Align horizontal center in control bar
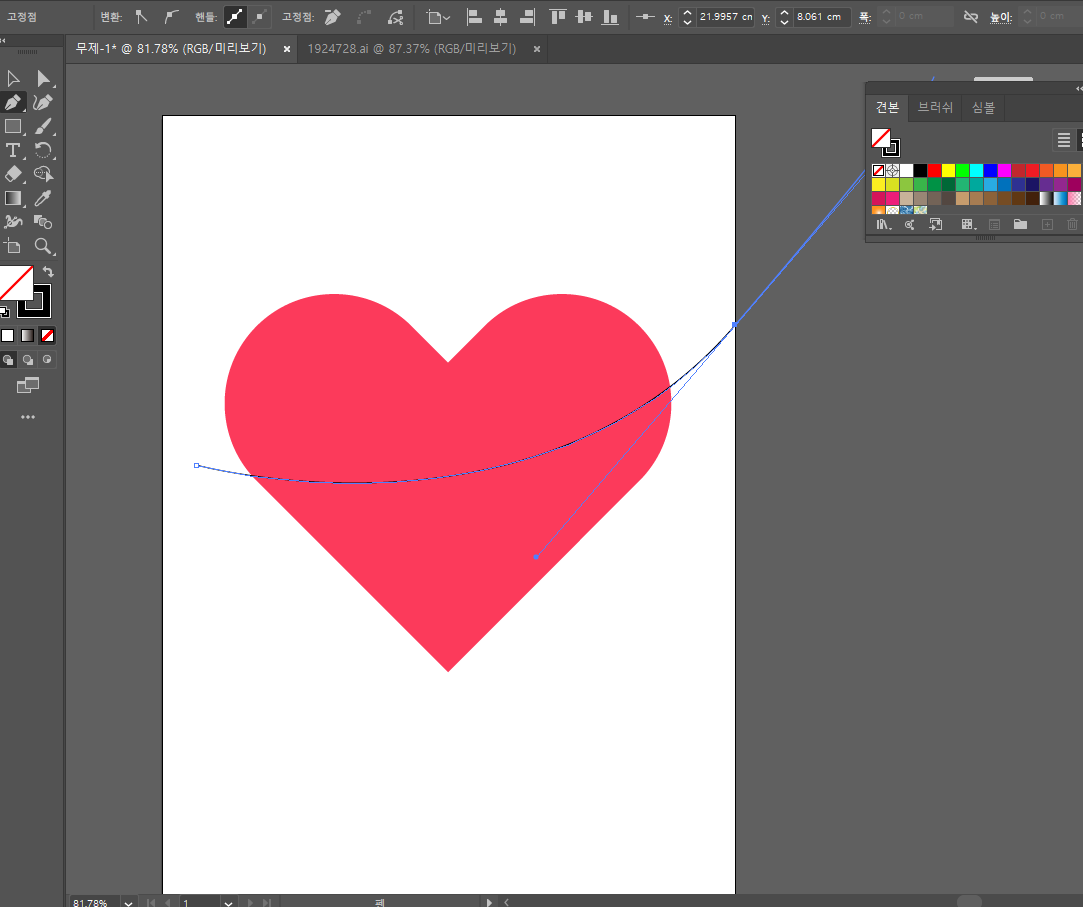 501,17
